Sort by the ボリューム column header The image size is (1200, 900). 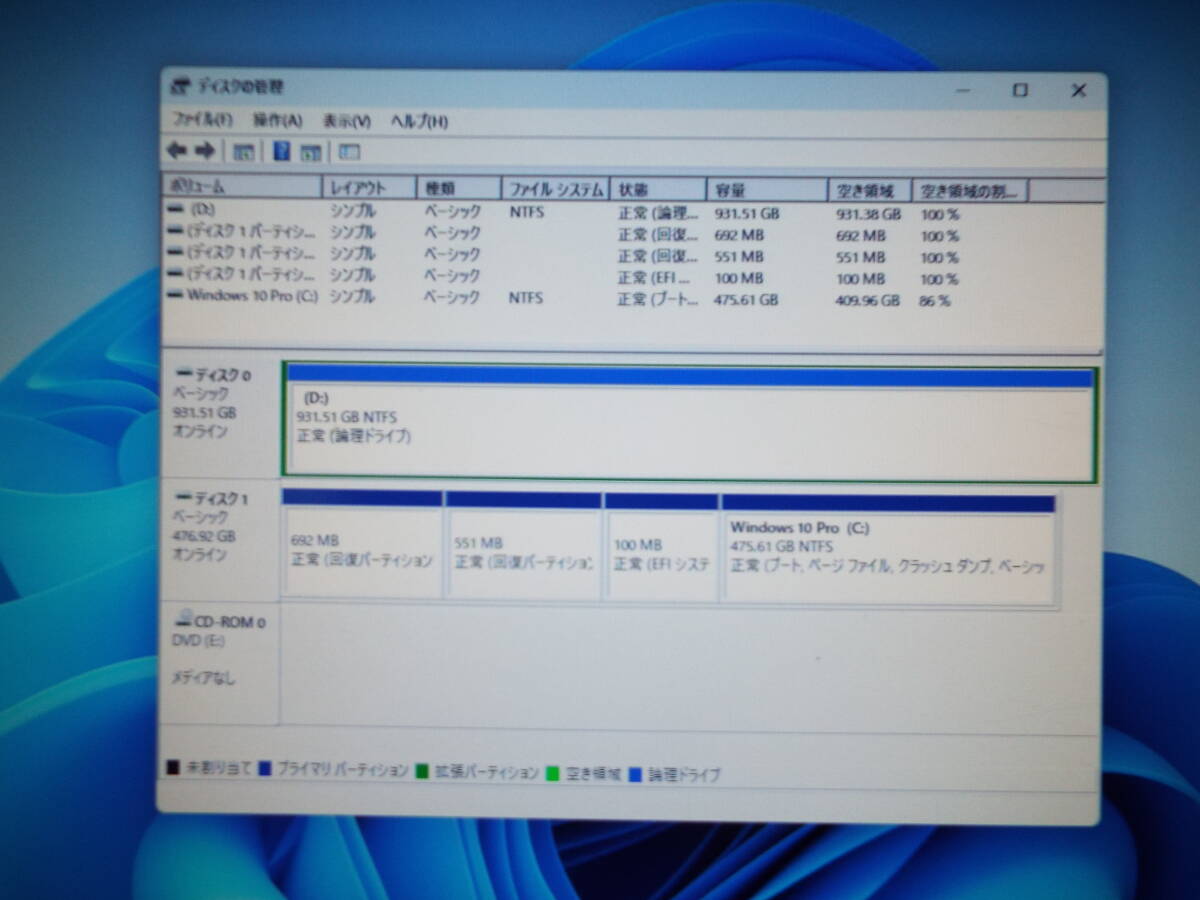click(x=242, y=187)
